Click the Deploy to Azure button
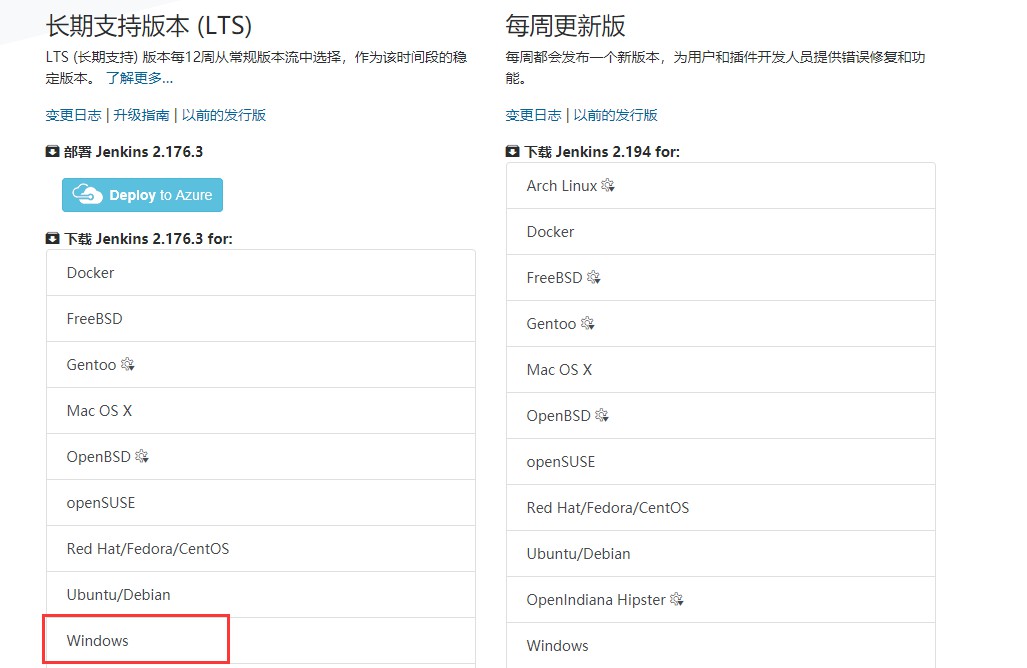 click(142, 195)
